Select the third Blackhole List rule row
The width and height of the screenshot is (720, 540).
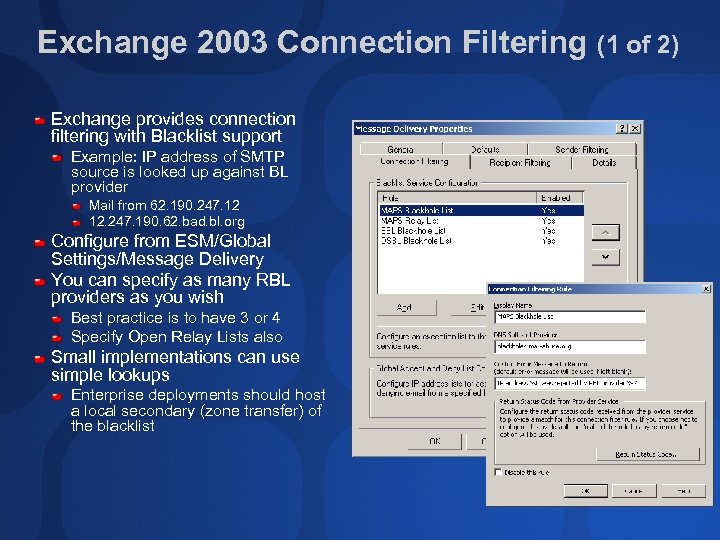coord(481,231)
